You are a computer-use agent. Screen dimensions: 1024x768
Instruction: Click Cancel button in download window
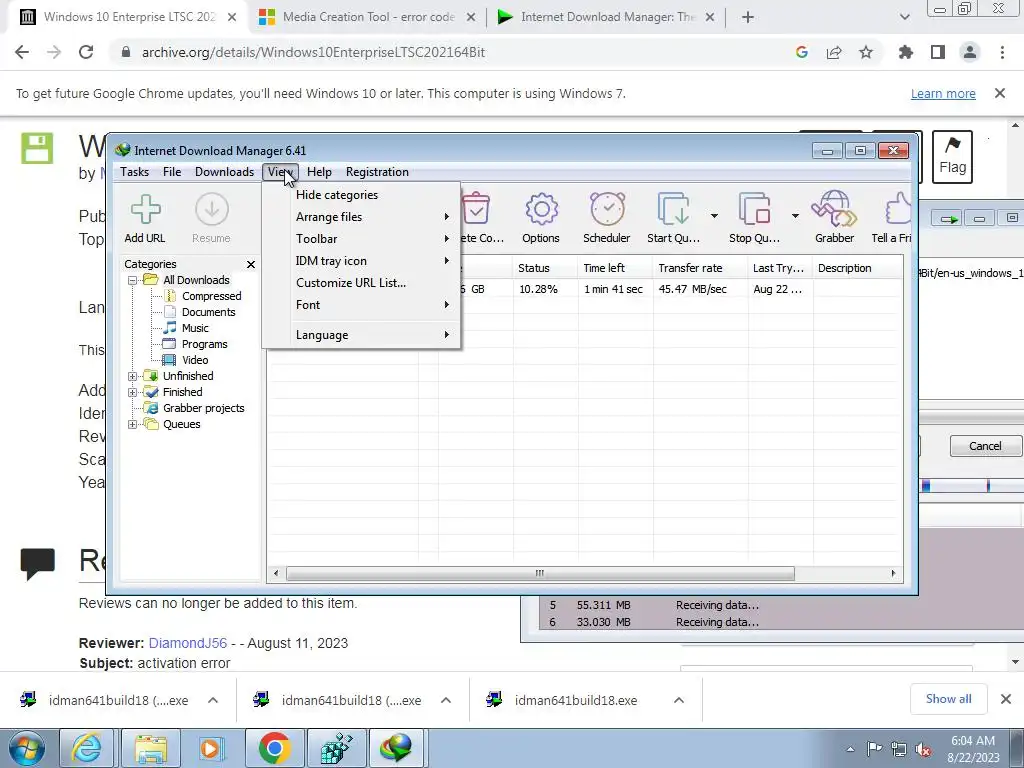pyautogui.click(x=985, y=446)
